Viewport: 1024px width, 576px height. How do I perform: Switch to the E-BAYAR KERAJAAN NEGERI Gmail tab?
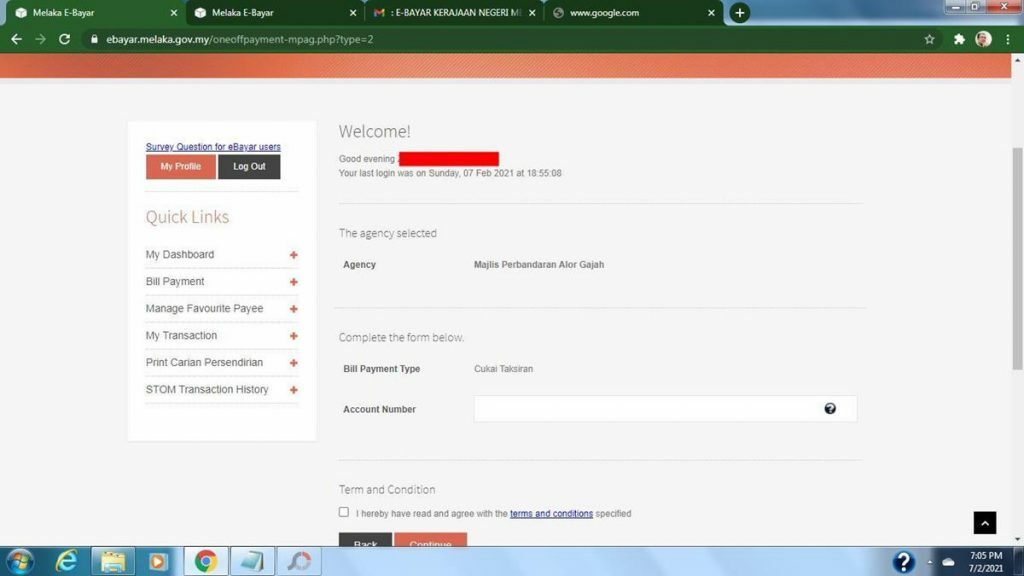[x=450, y=13]
